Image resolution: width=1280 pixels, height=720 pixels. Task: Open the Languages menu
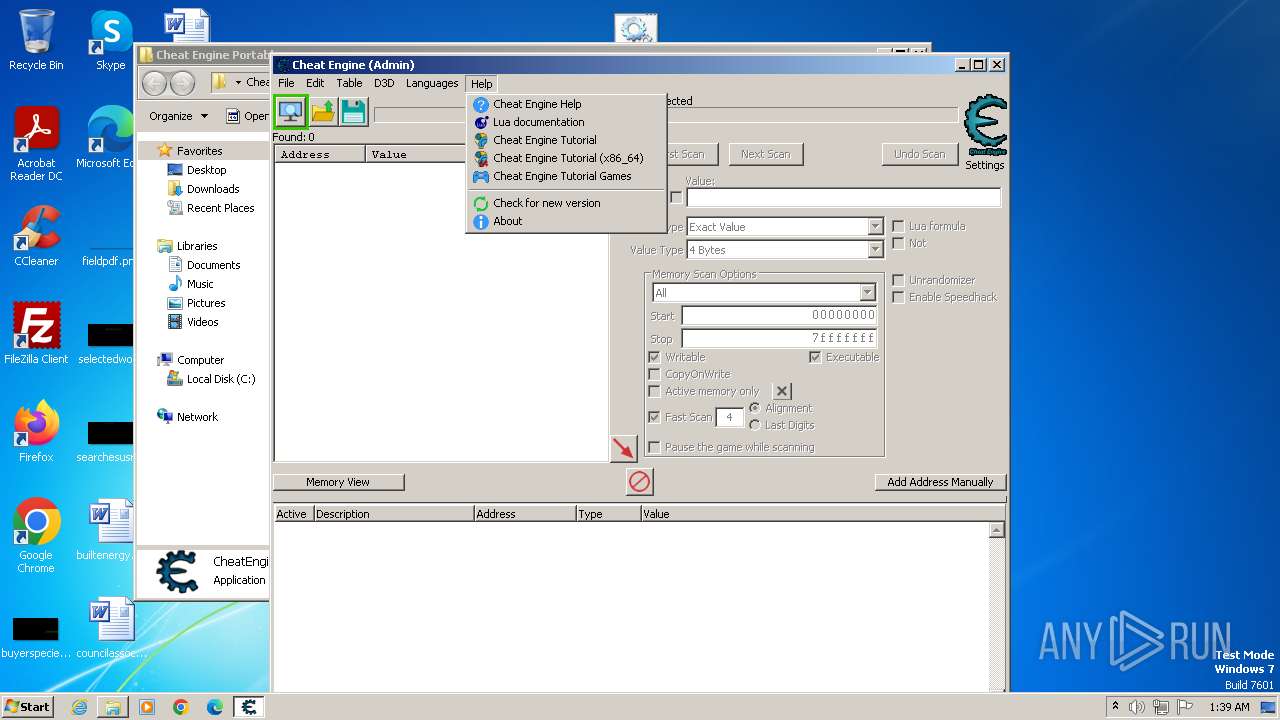click(432, 83)
